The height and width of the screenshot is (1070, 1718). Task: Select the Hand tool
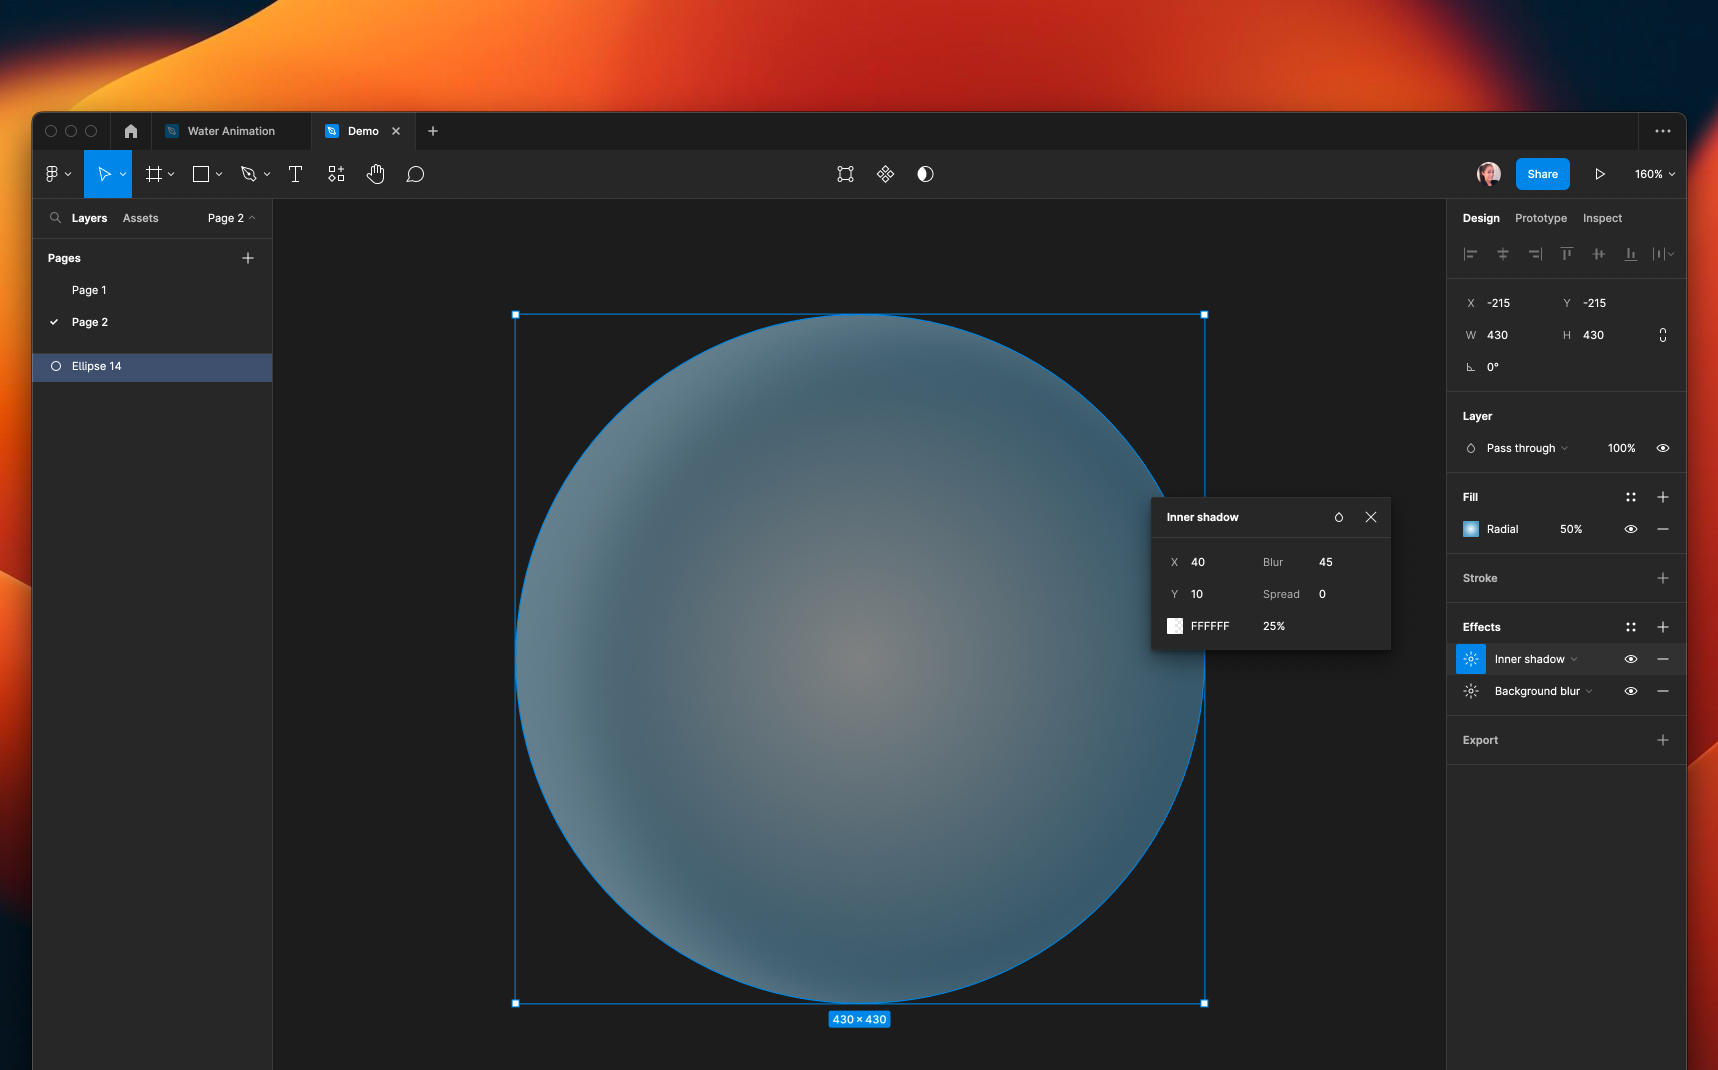[x=375, y=174]
